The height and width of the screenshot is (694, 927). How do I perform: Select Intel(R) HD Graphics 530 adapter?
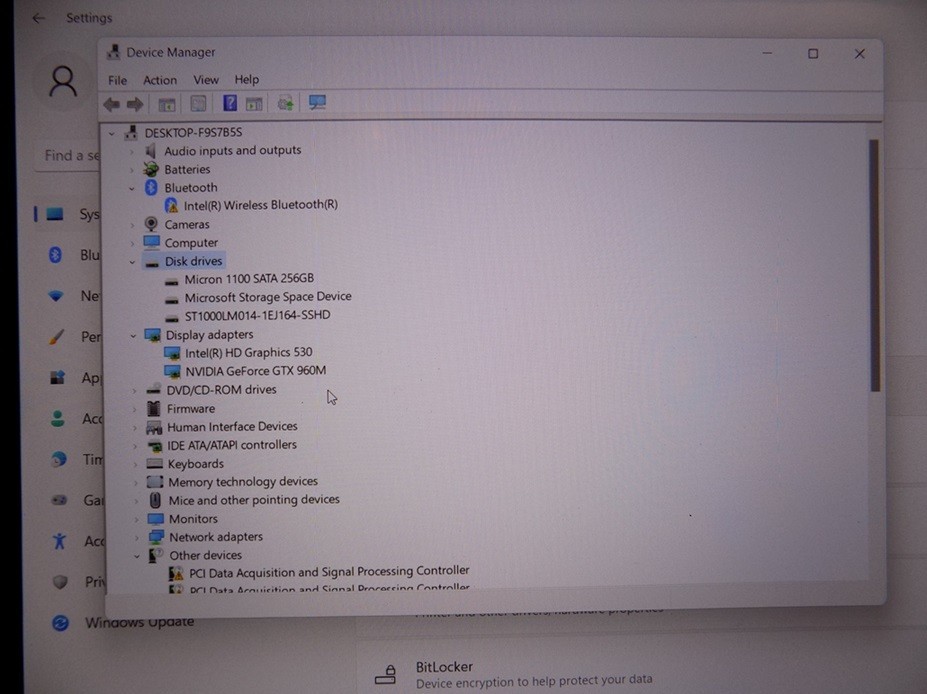(248, 353)
